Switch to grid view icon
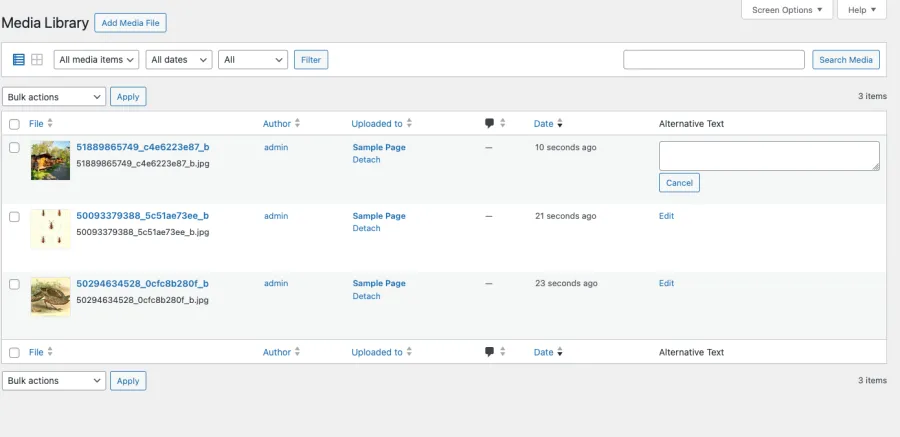The height and width of the screenshot is (437, 900). [x=37, y=60]
